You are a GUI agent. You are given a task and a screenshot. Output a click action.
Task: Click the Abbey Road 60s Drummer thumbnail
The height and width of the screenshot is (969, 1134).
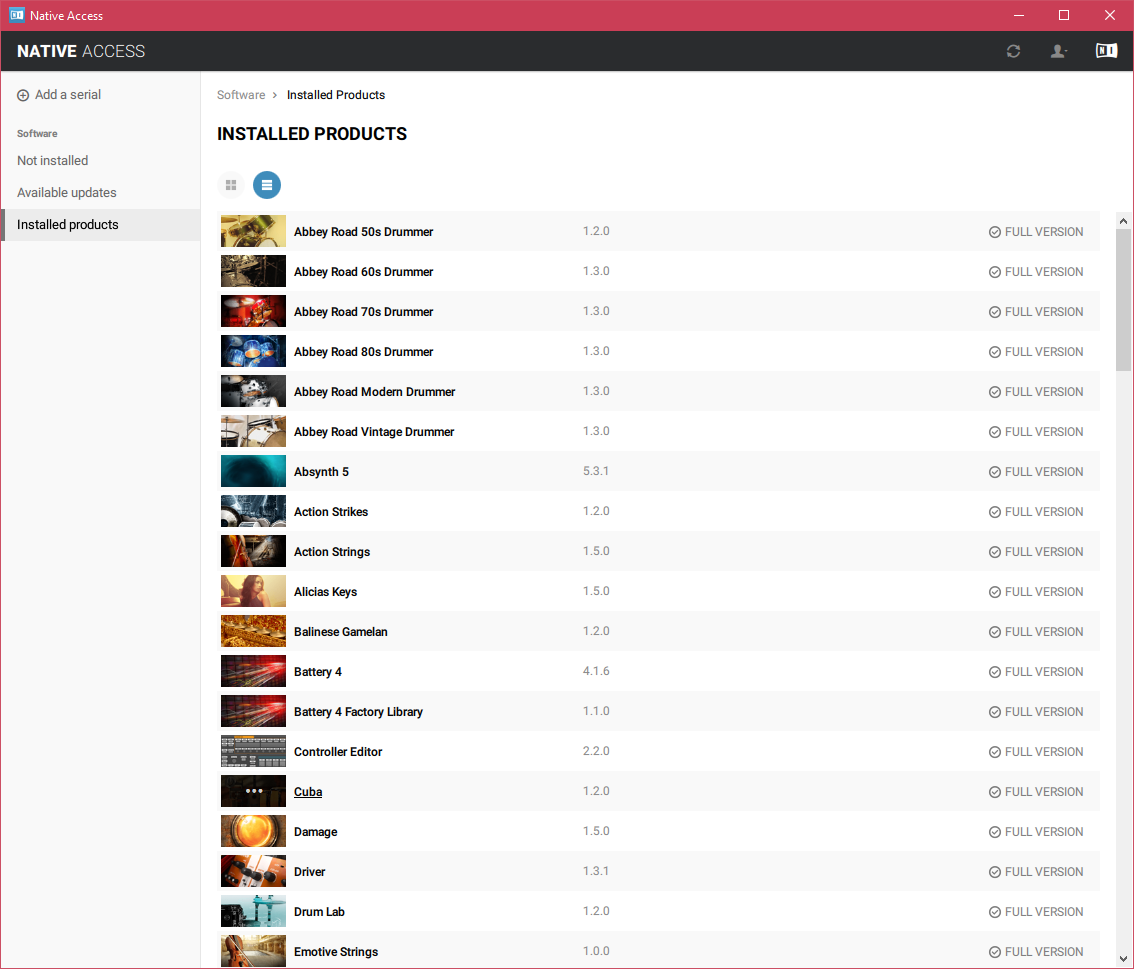pyautogui.click(x=253, y=271)
